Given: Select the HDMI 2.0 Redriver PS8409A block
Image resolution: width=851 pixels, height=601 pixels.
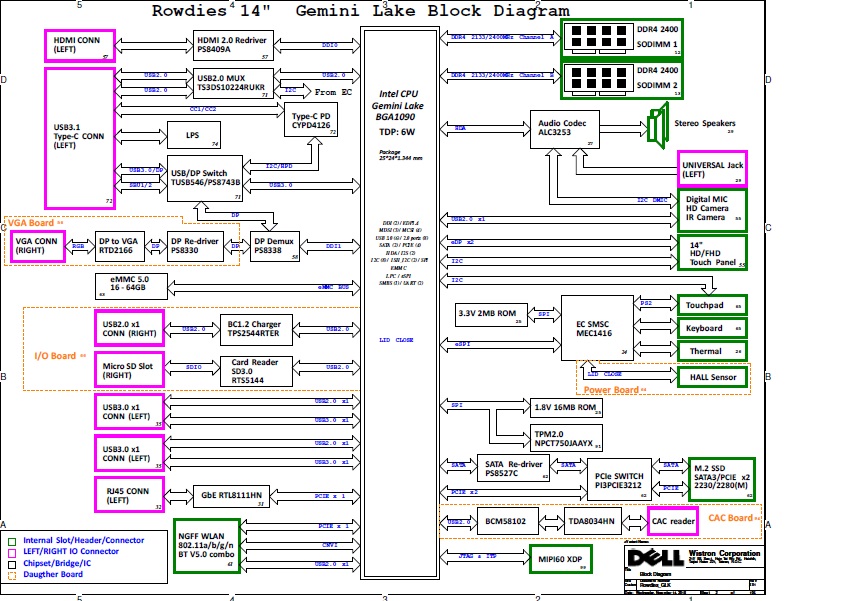Looking at the screenshot, I should click(233, 46).
